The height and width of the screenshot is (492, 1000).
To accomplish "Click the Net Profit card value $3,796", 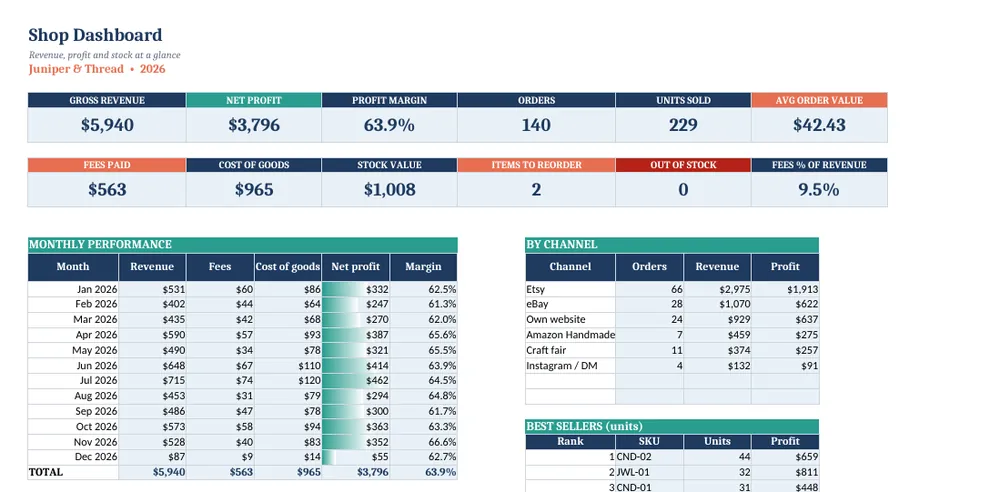I will (254, 125).
